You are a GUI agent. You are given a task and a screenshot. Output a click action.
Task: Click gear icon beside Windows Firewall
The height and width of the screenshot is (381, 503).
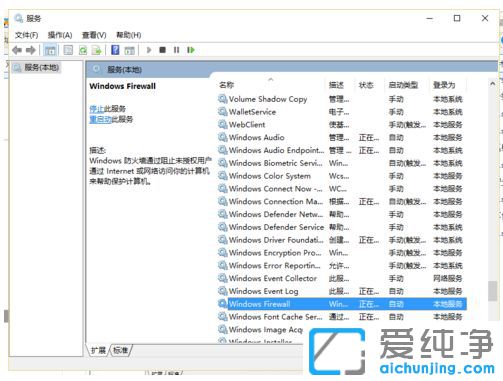(x=222, y=304)
